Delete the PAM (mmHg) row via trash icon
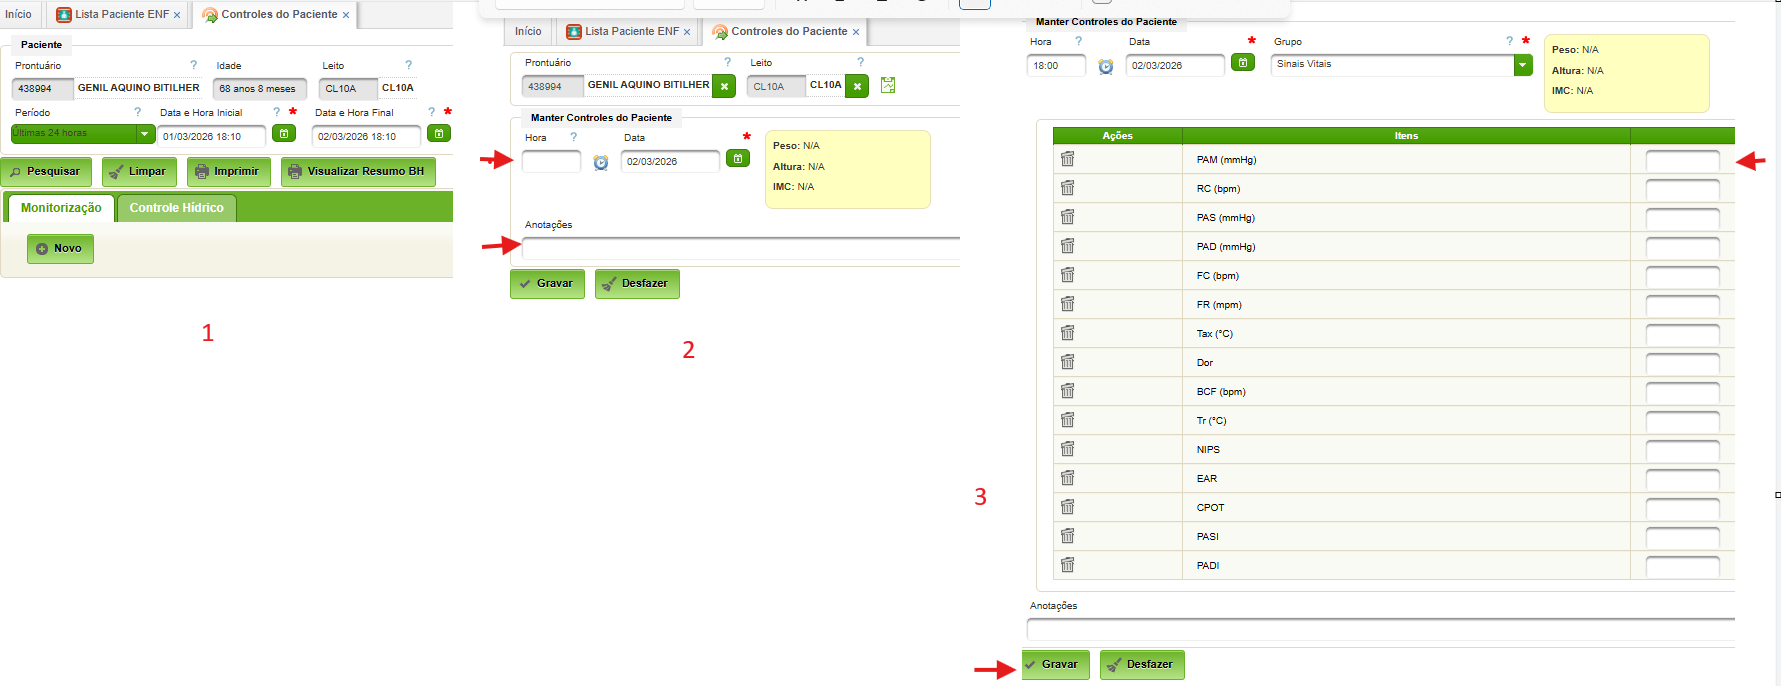 (1067, 159)
